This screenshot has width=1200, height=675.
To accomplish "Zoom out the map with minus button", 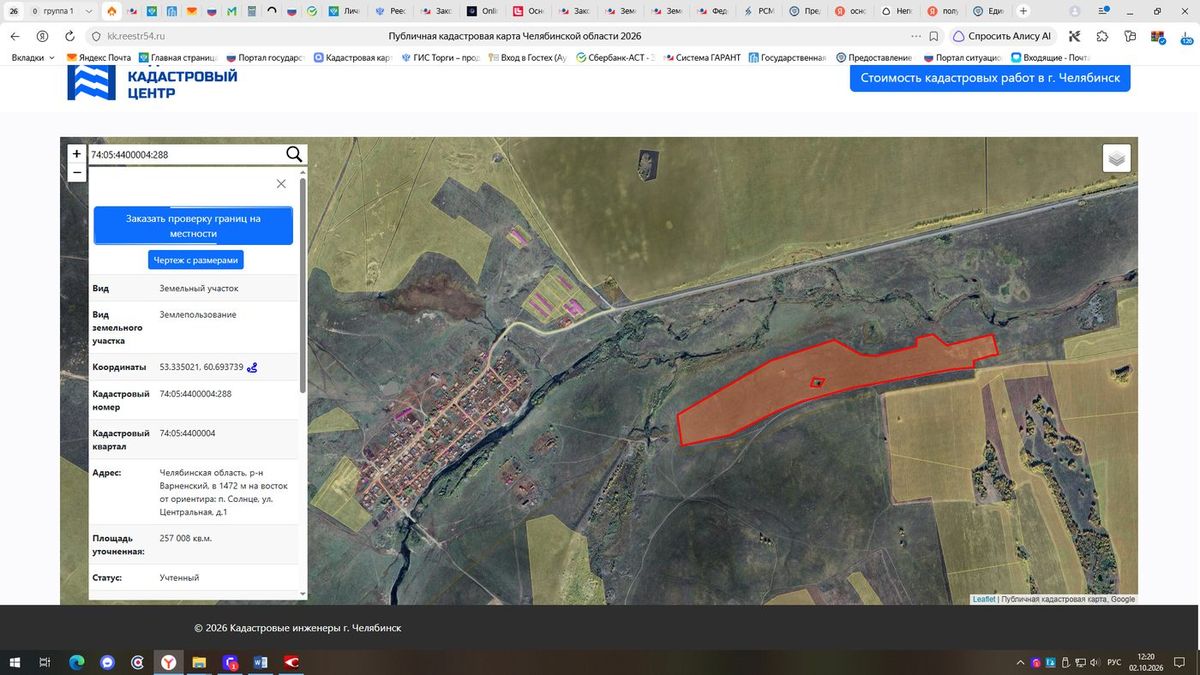I will [x=77, y=172].
